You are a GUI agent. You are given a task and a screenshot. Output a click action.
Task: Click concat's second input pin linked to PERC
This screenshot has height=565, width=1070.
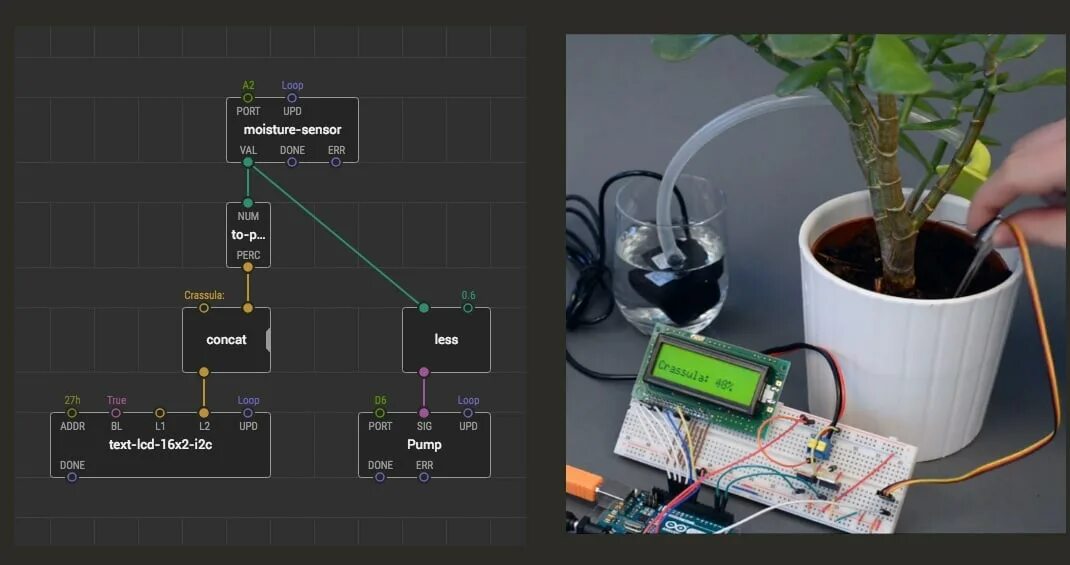point(248,308)
